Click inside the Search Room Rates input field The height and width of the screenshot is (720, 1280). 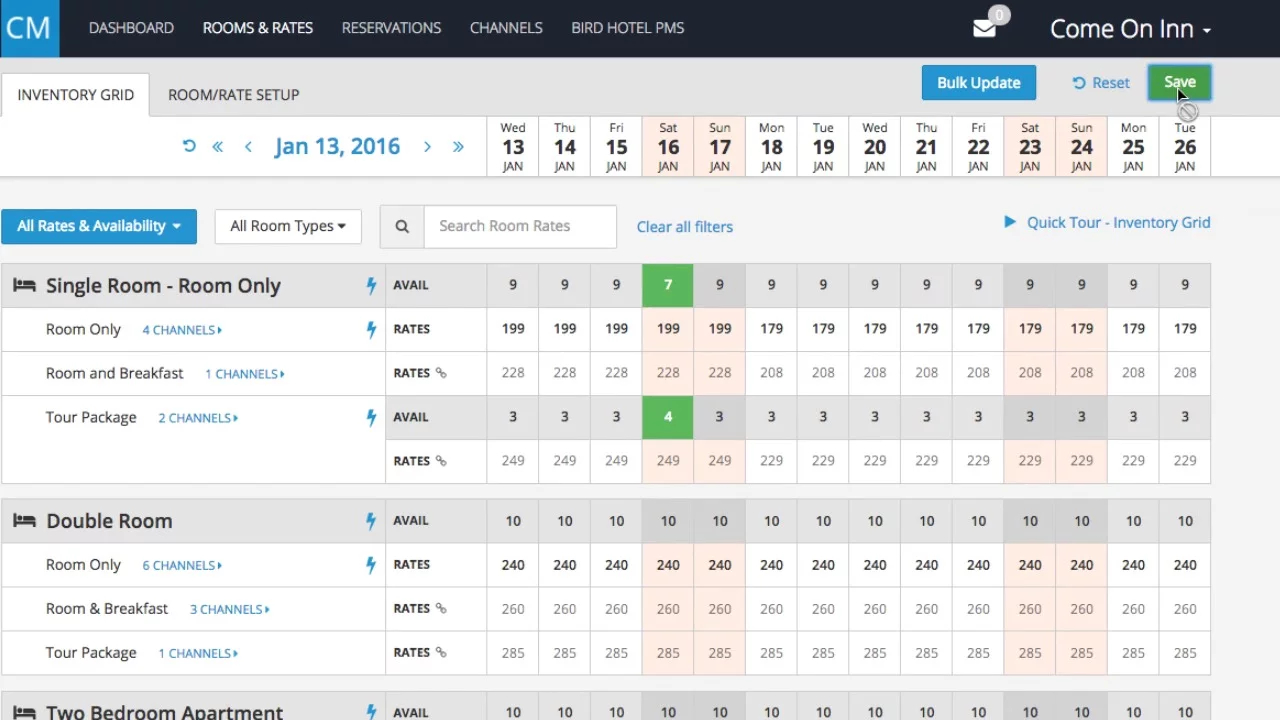[520, 226]
